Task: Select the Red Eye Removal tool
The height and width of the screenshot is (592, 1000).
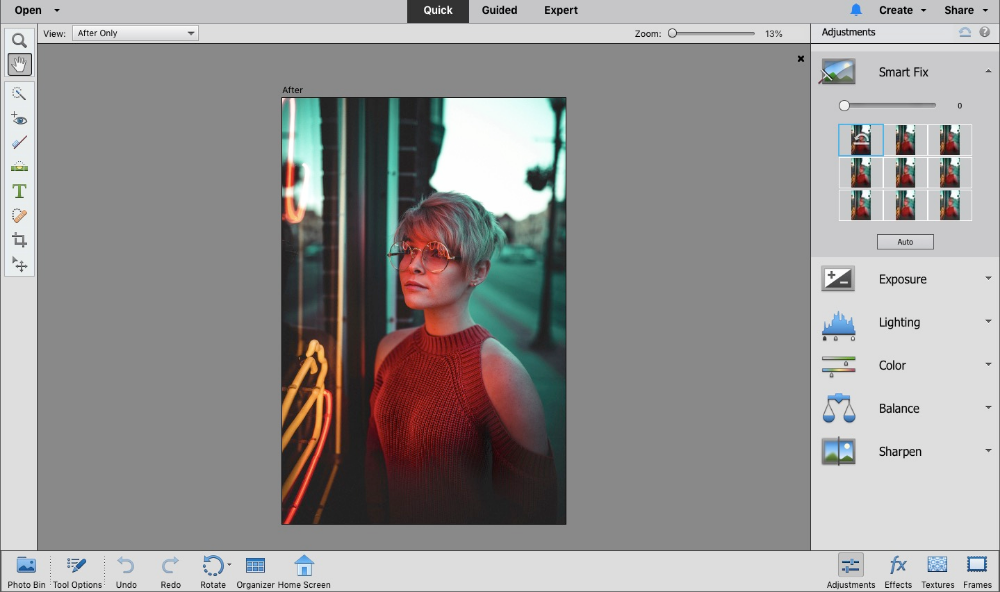Action: click(x=19, y=118)
